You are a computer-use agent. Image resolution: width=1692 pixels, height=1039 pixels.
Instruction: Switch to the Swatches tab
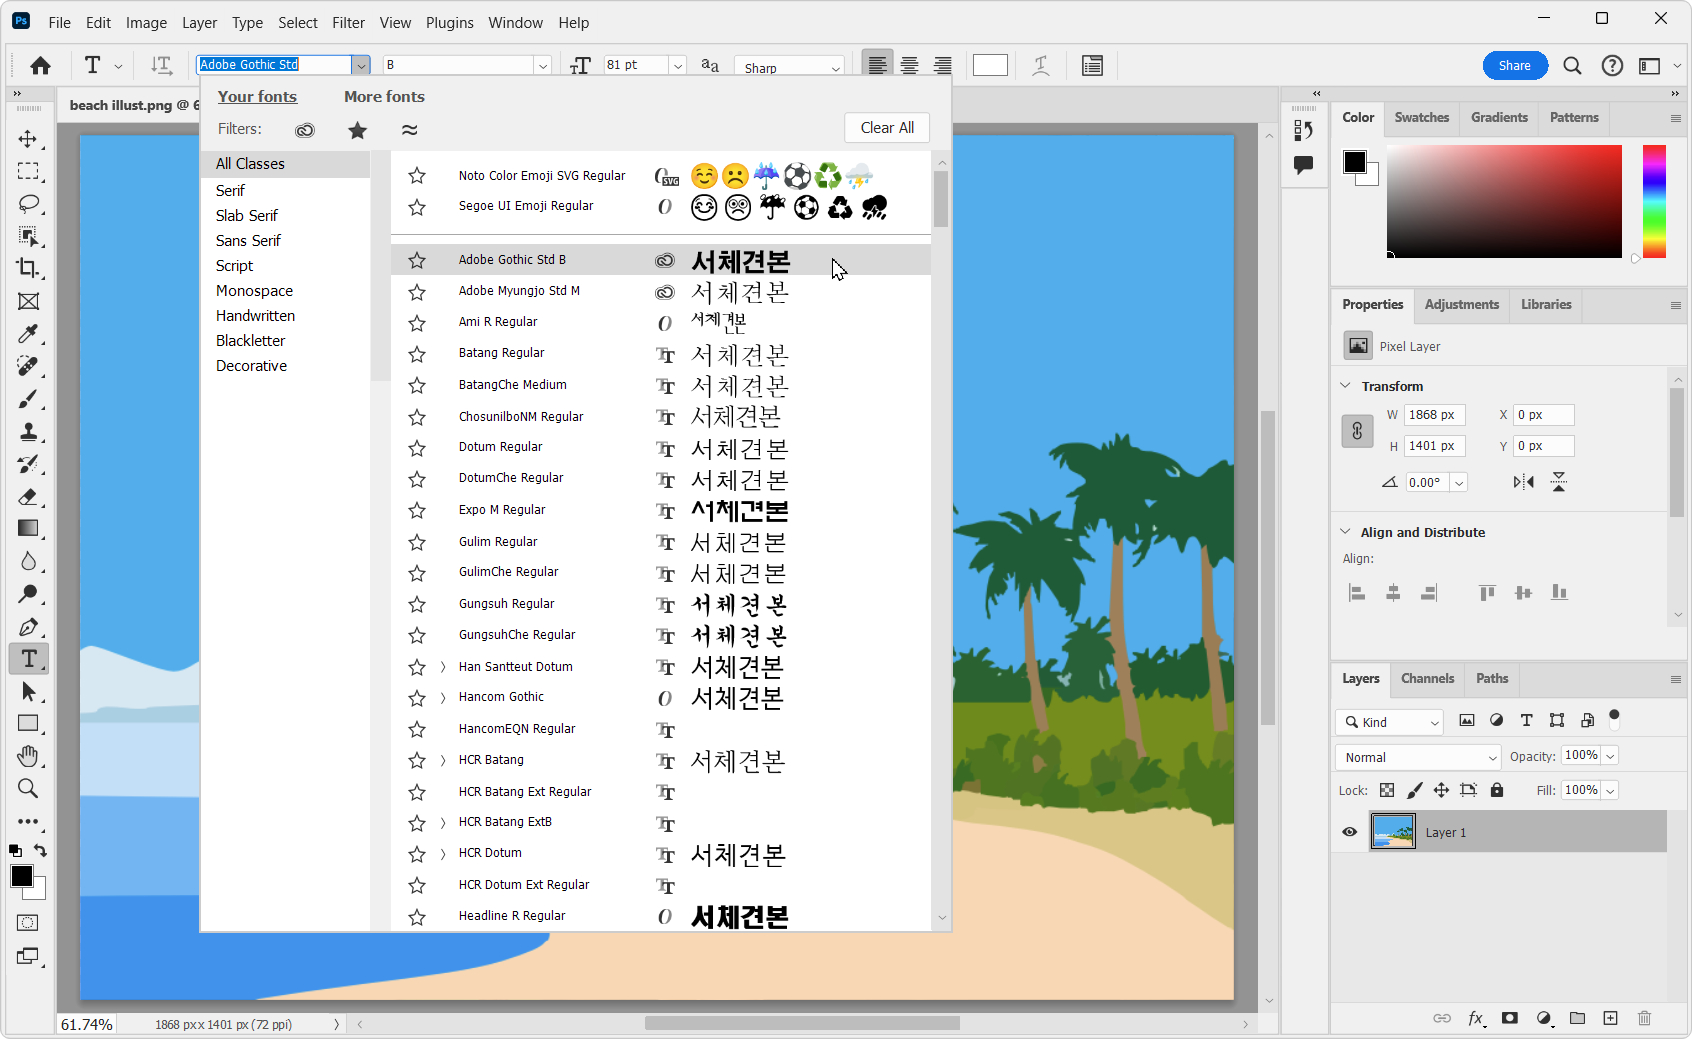[x=1421, y=117]
